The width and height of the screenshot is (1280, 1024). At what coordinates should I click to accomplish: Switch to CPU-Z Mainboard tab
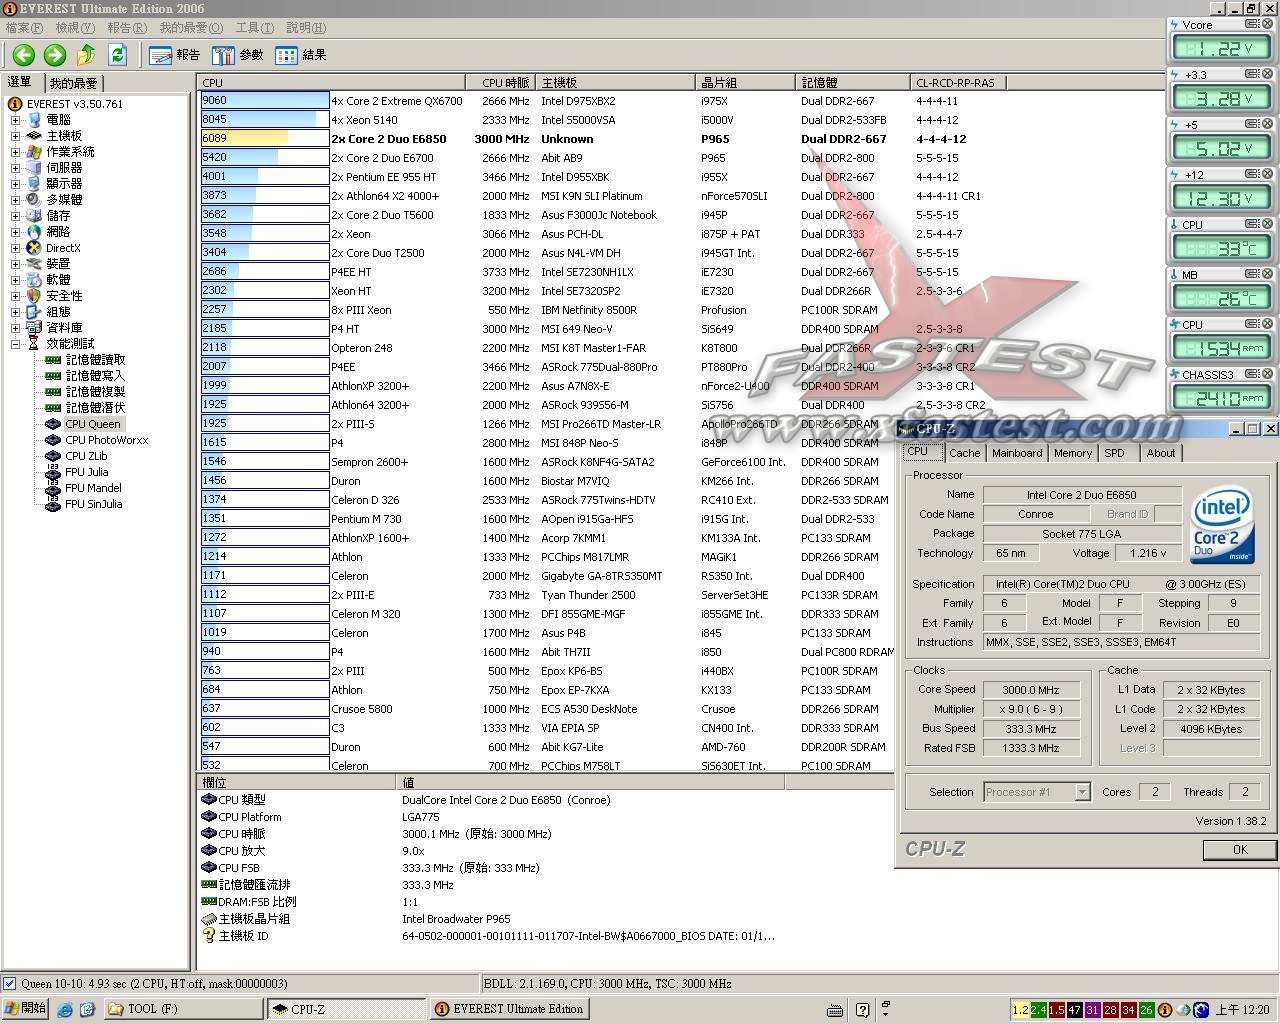(1017, 453)
